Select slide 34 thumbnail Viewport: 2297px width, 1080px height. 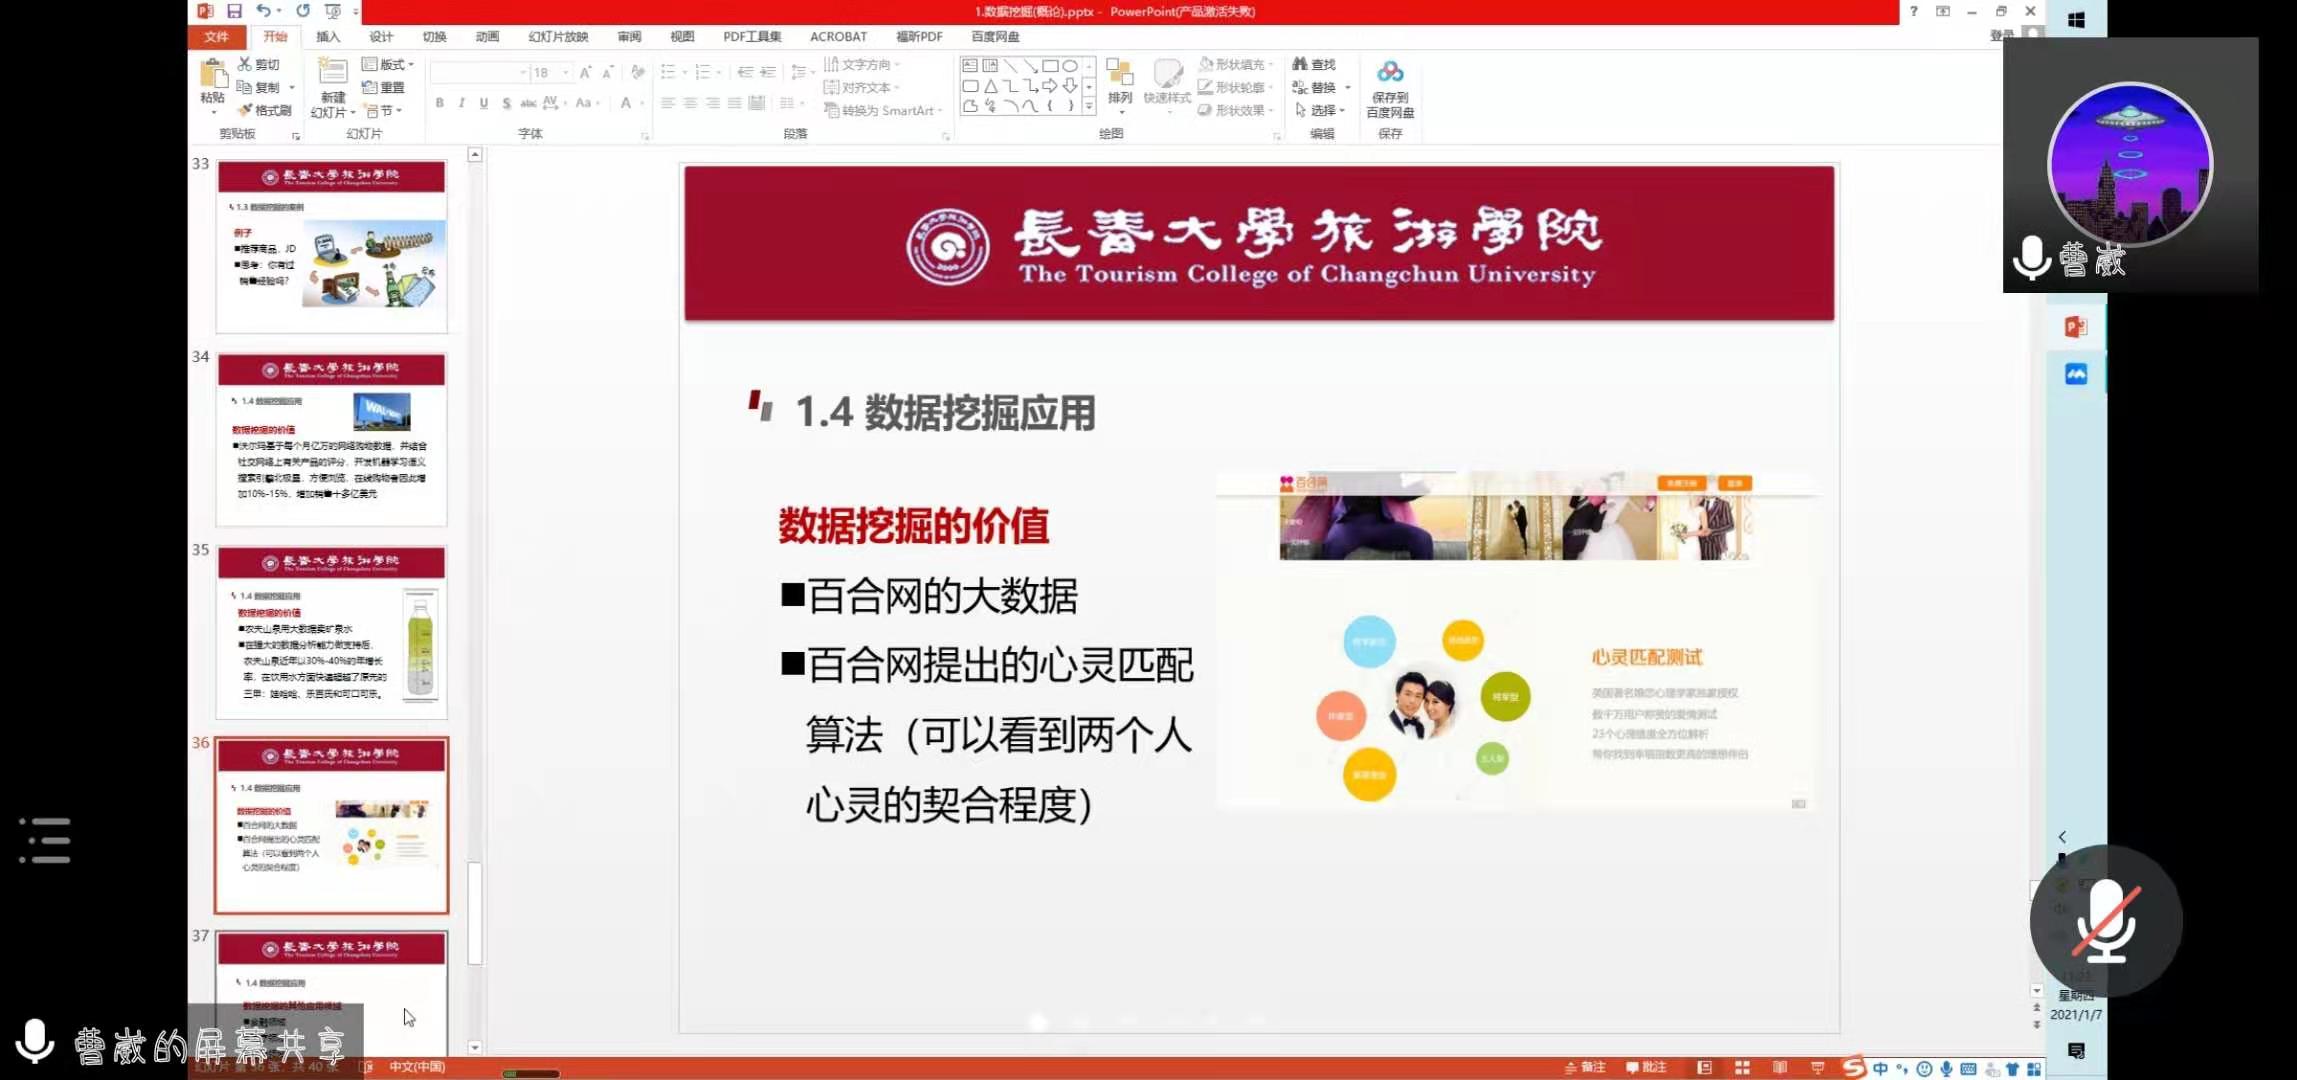(x=331, y=439)
